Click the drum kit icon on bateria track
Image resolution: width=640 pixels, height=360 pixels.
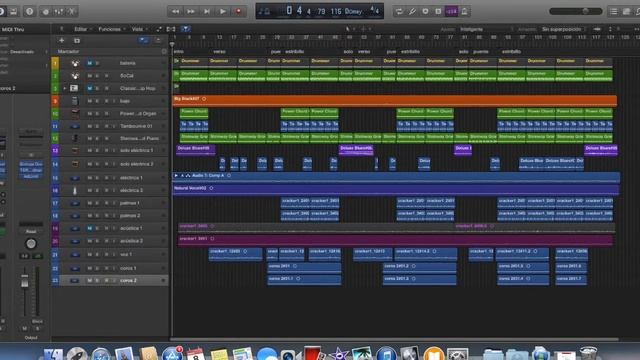pyautogui.click(x=75, y=63)
